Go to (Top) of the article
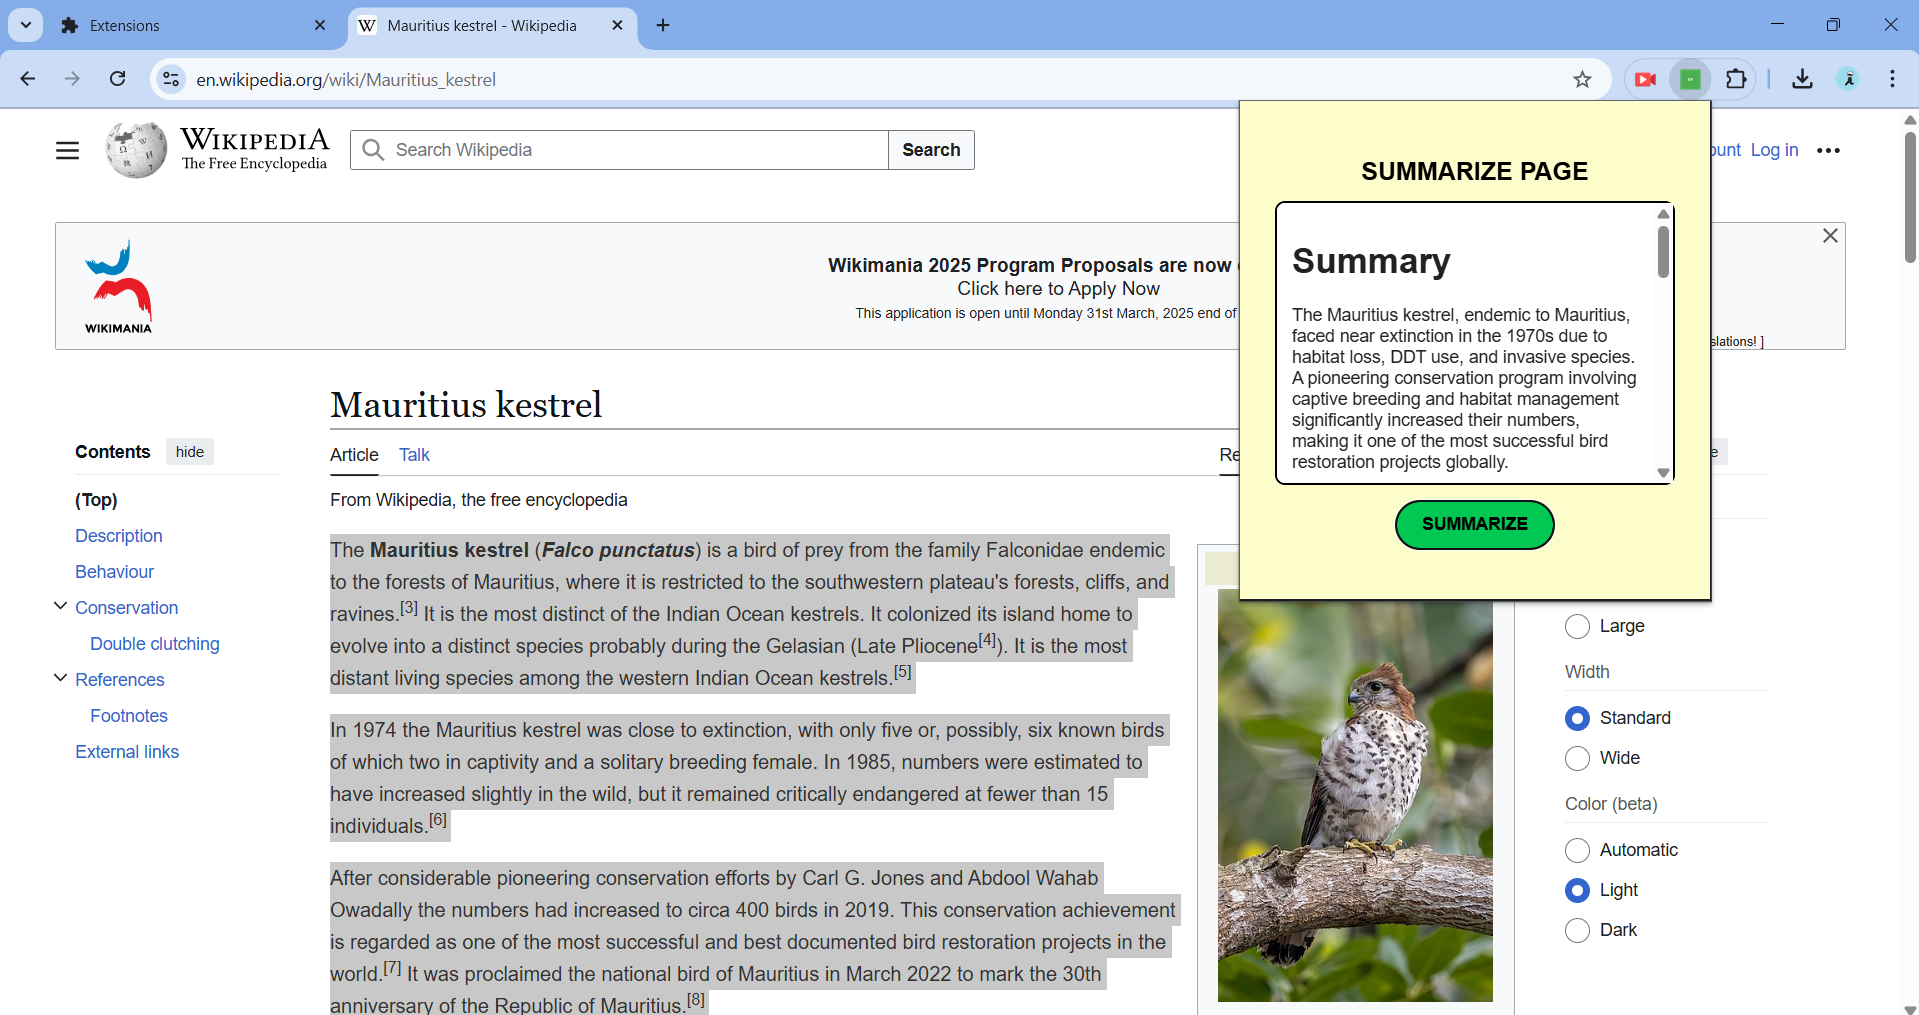Image resolution: width=1919 pixels, height=1015 pixels. click(96, 500)
